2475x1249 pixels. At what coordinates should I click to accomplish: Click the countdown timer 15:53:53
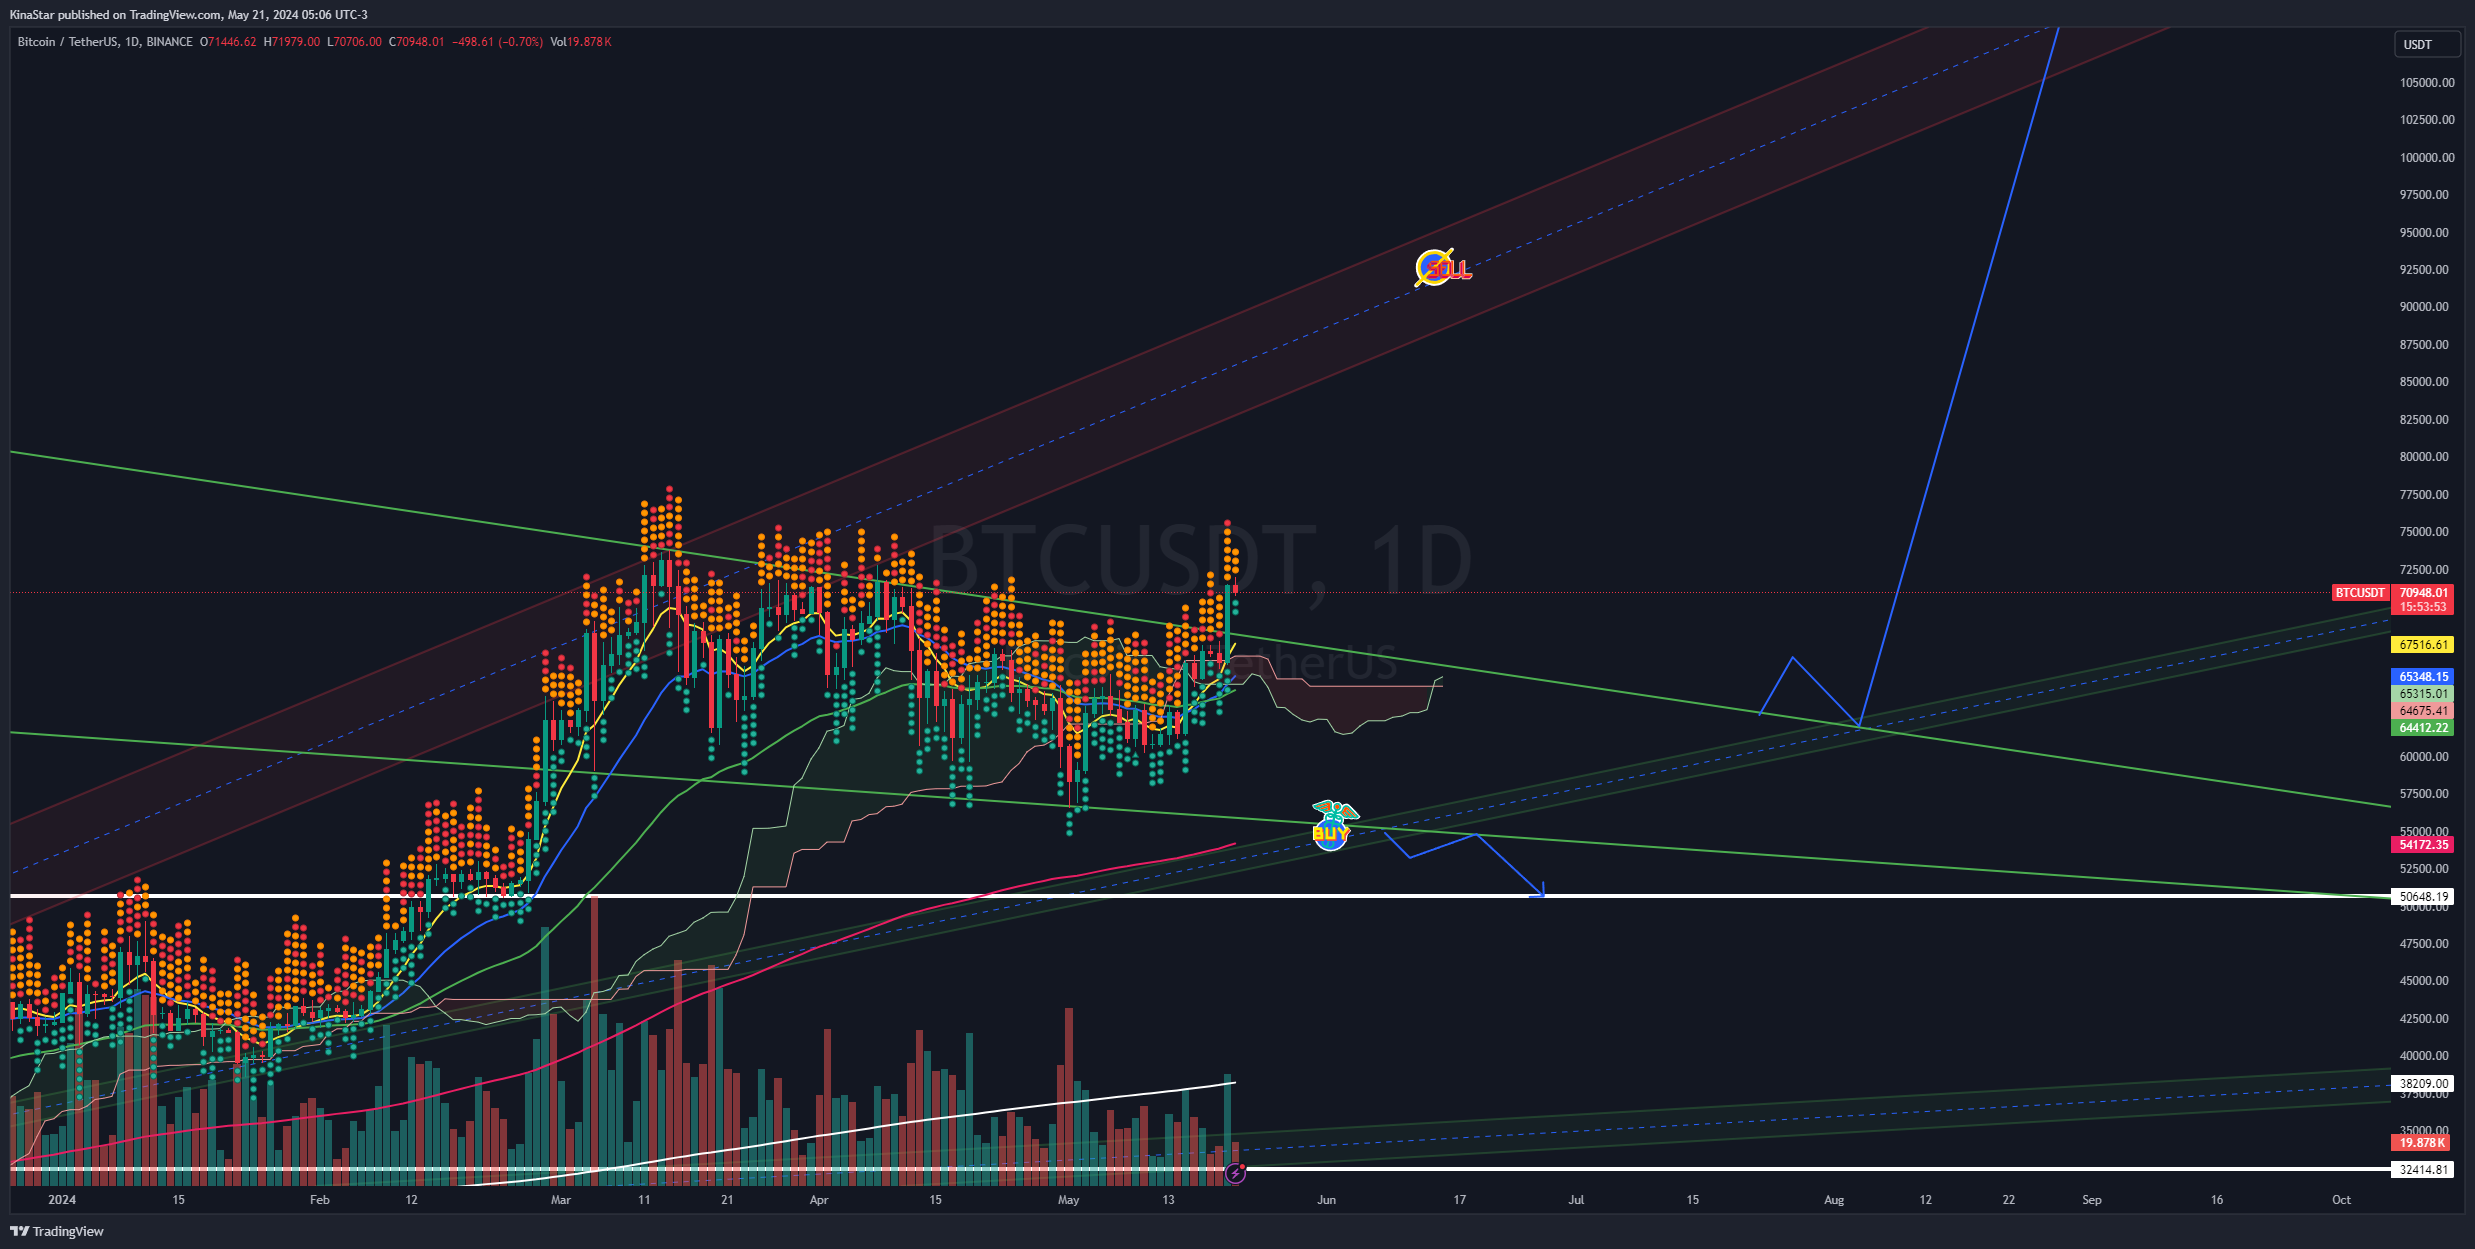pos(2423,607)
